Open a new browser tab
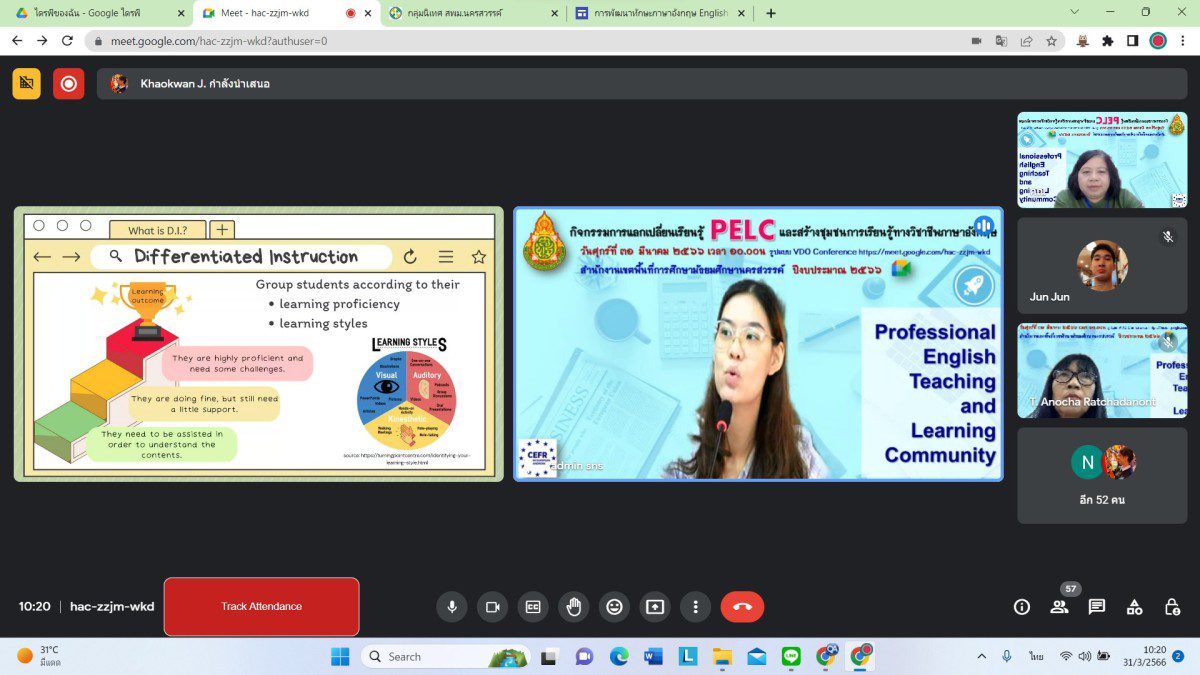This screenshot has height=675, width=1200. (771, 13)
